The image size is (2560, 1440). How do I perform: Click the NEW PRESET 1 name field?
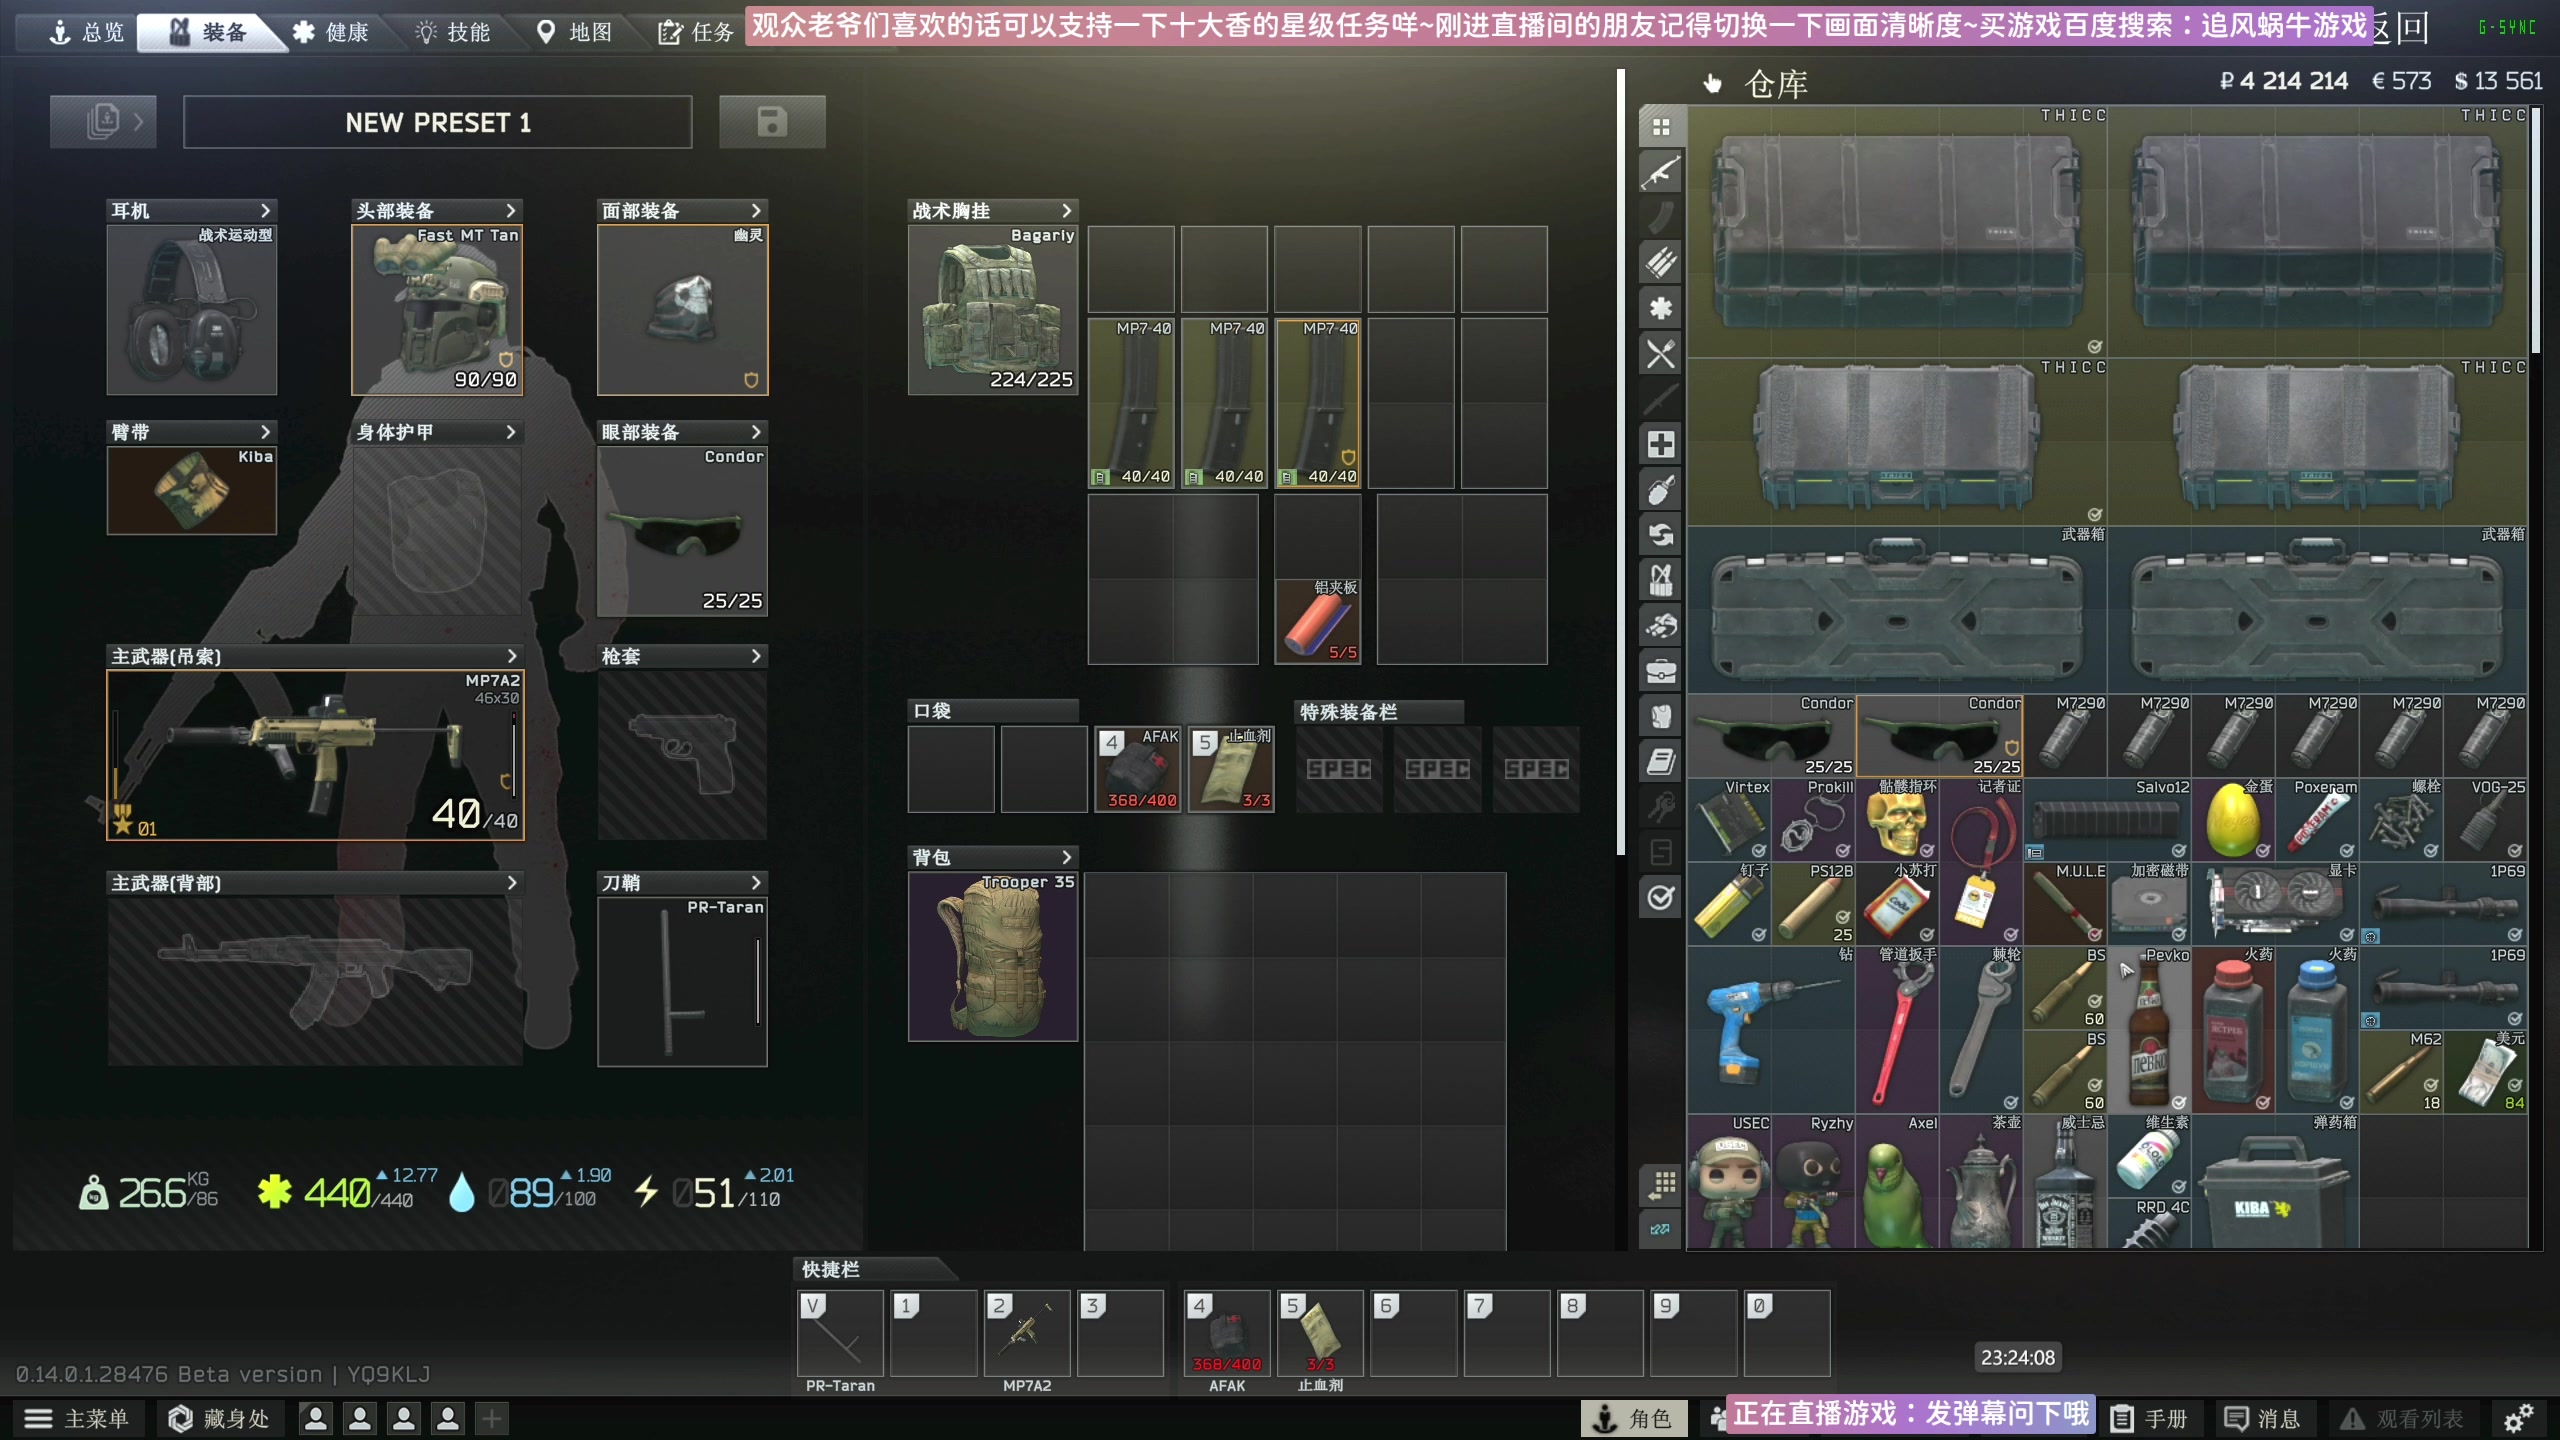tap(438, 122)
